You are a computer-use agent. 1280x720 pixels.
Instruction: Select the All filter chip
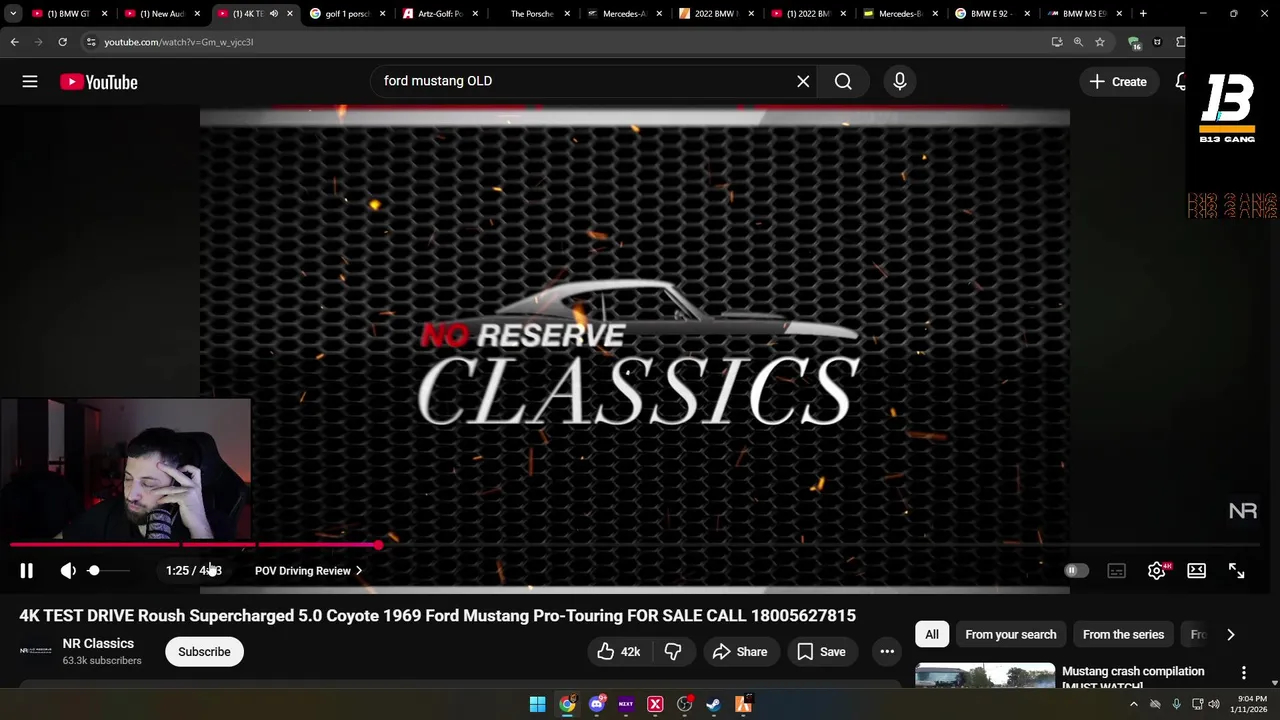[x=932, y=635]
